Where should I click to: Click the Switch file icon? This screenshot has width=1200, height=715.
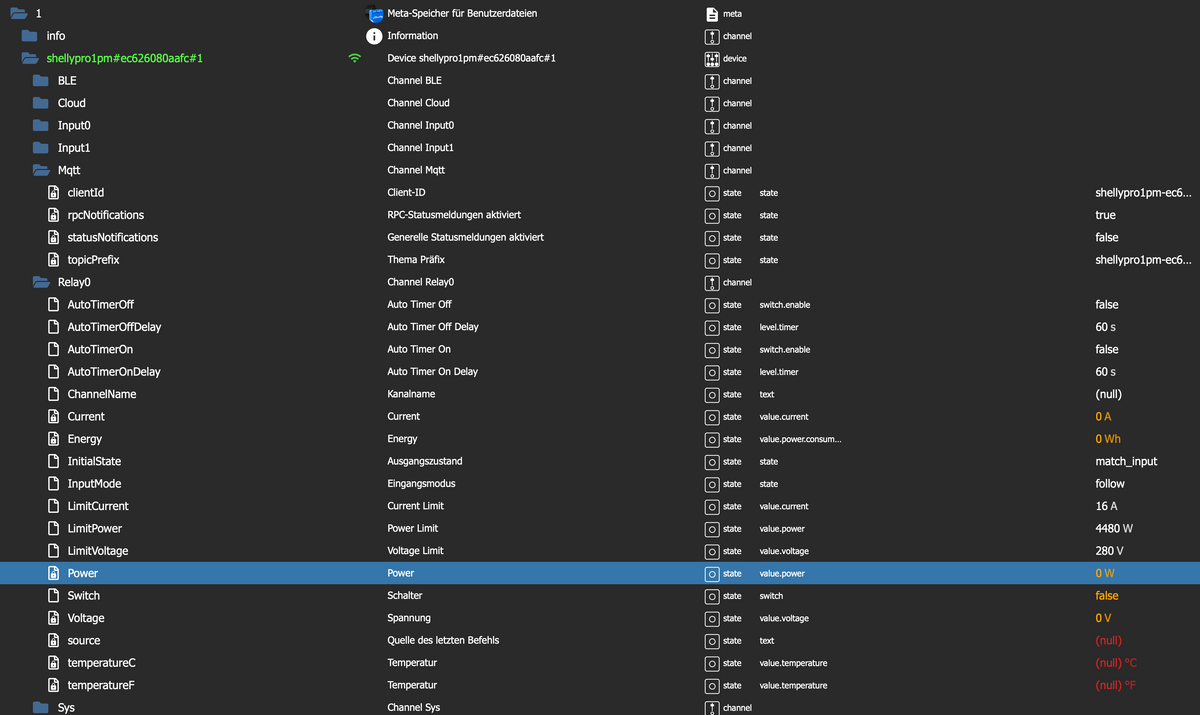pyautogui.click(x=54, y=595)
